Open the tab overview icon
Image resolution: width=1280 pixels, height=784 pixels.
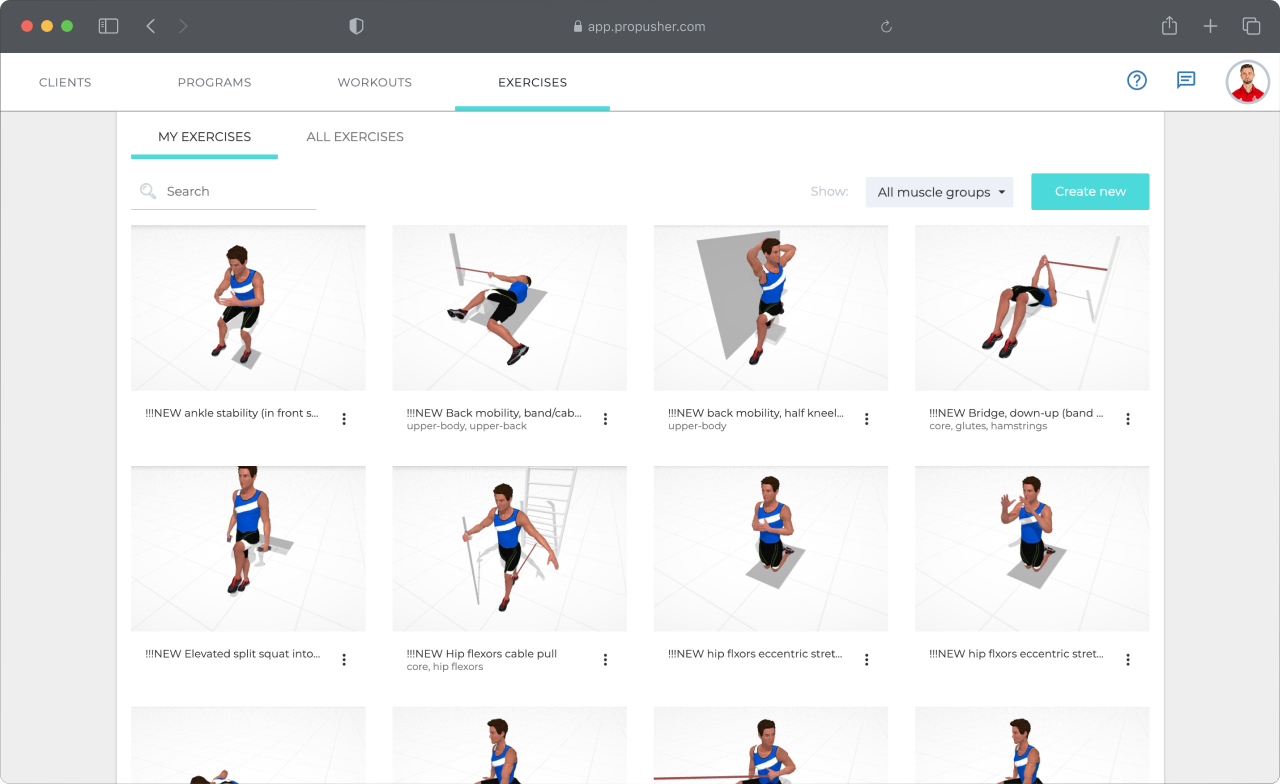[1251, 27]
